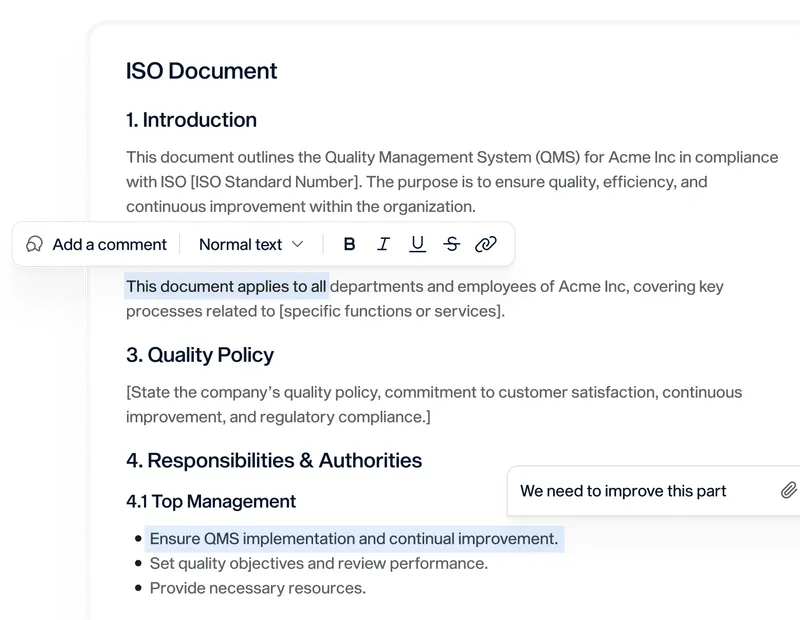The width and height of the screenshot is (800, 620).
Task: Click the 'continuous improvement within the organization.' line
Action: click(301, 207)
